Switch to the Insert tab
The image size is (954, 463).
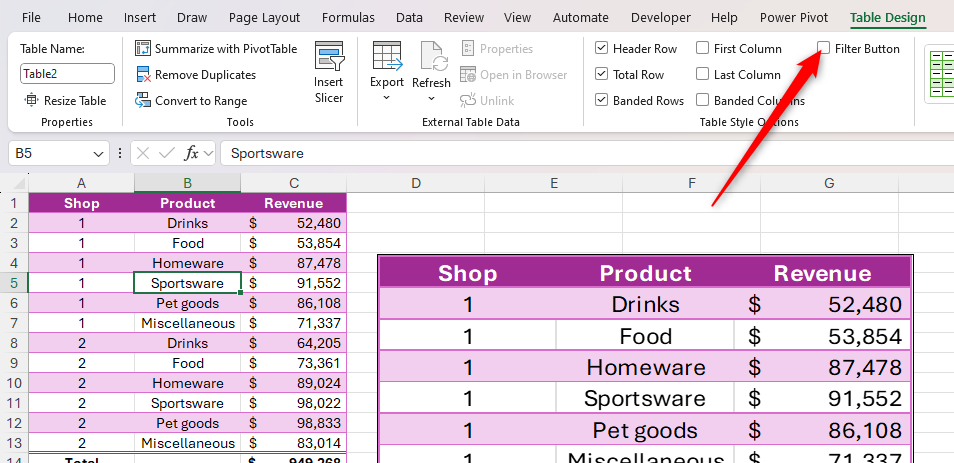[140, 18]
